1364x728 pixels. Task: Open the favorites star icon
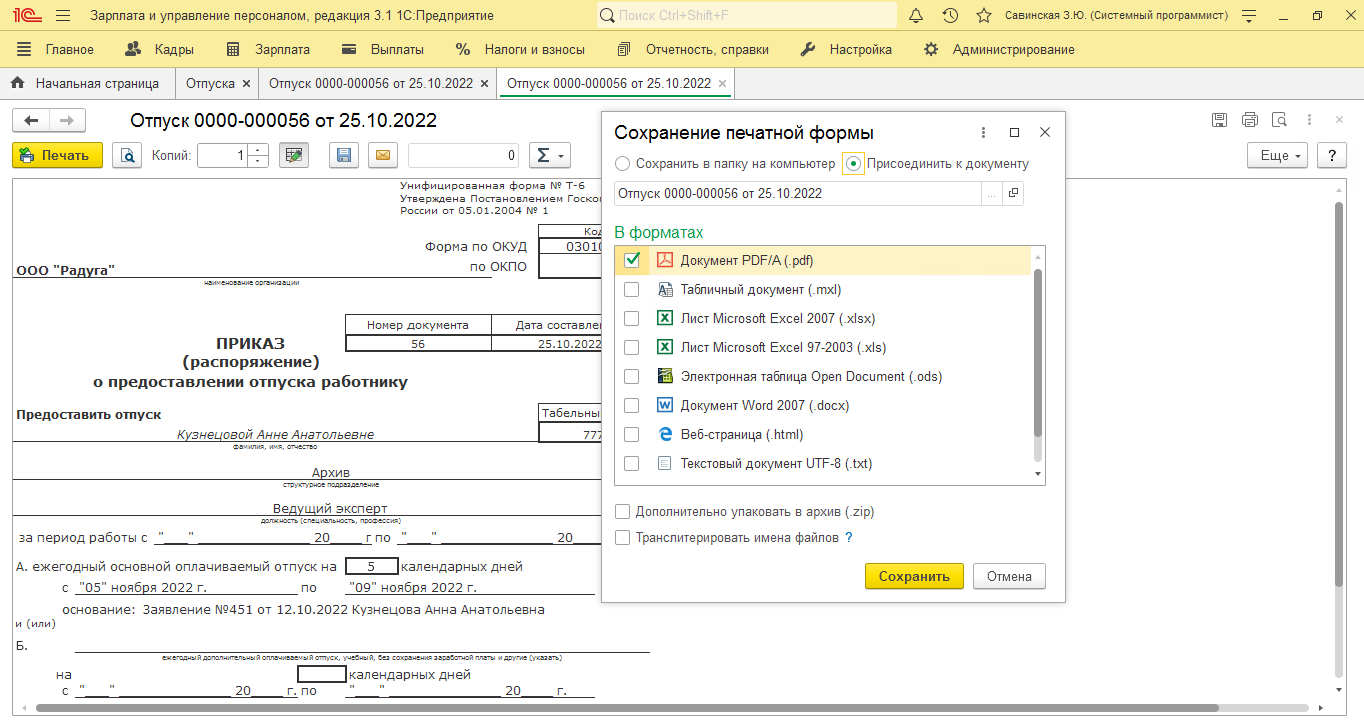(984, 16)
